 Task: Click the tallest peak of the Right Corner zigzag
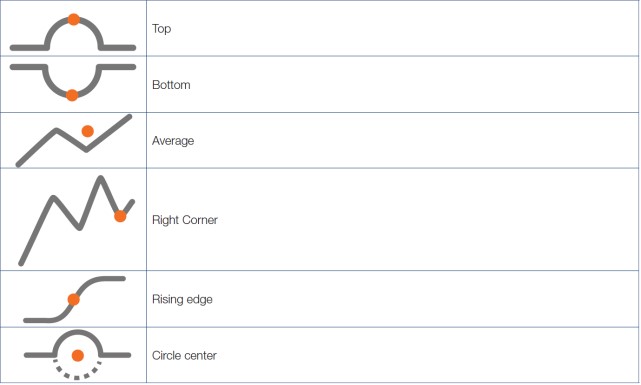[101, 178]
